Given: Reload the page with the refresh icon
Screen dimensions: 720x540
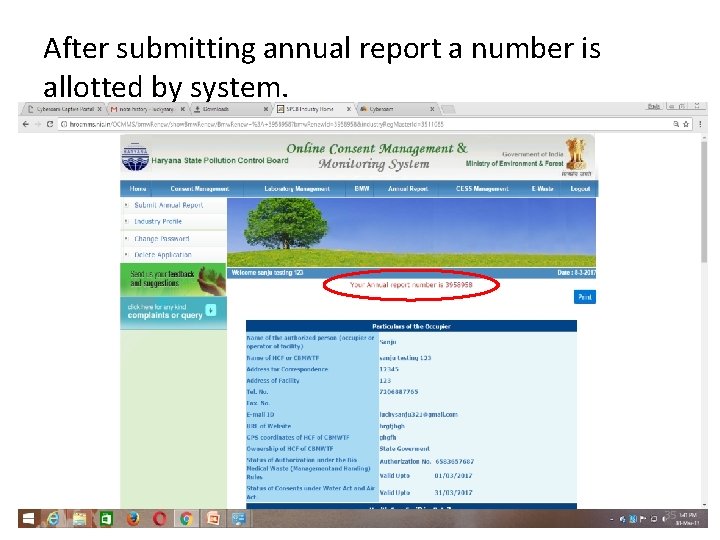Looking at the screenshot, I should [x=50, y=124].
